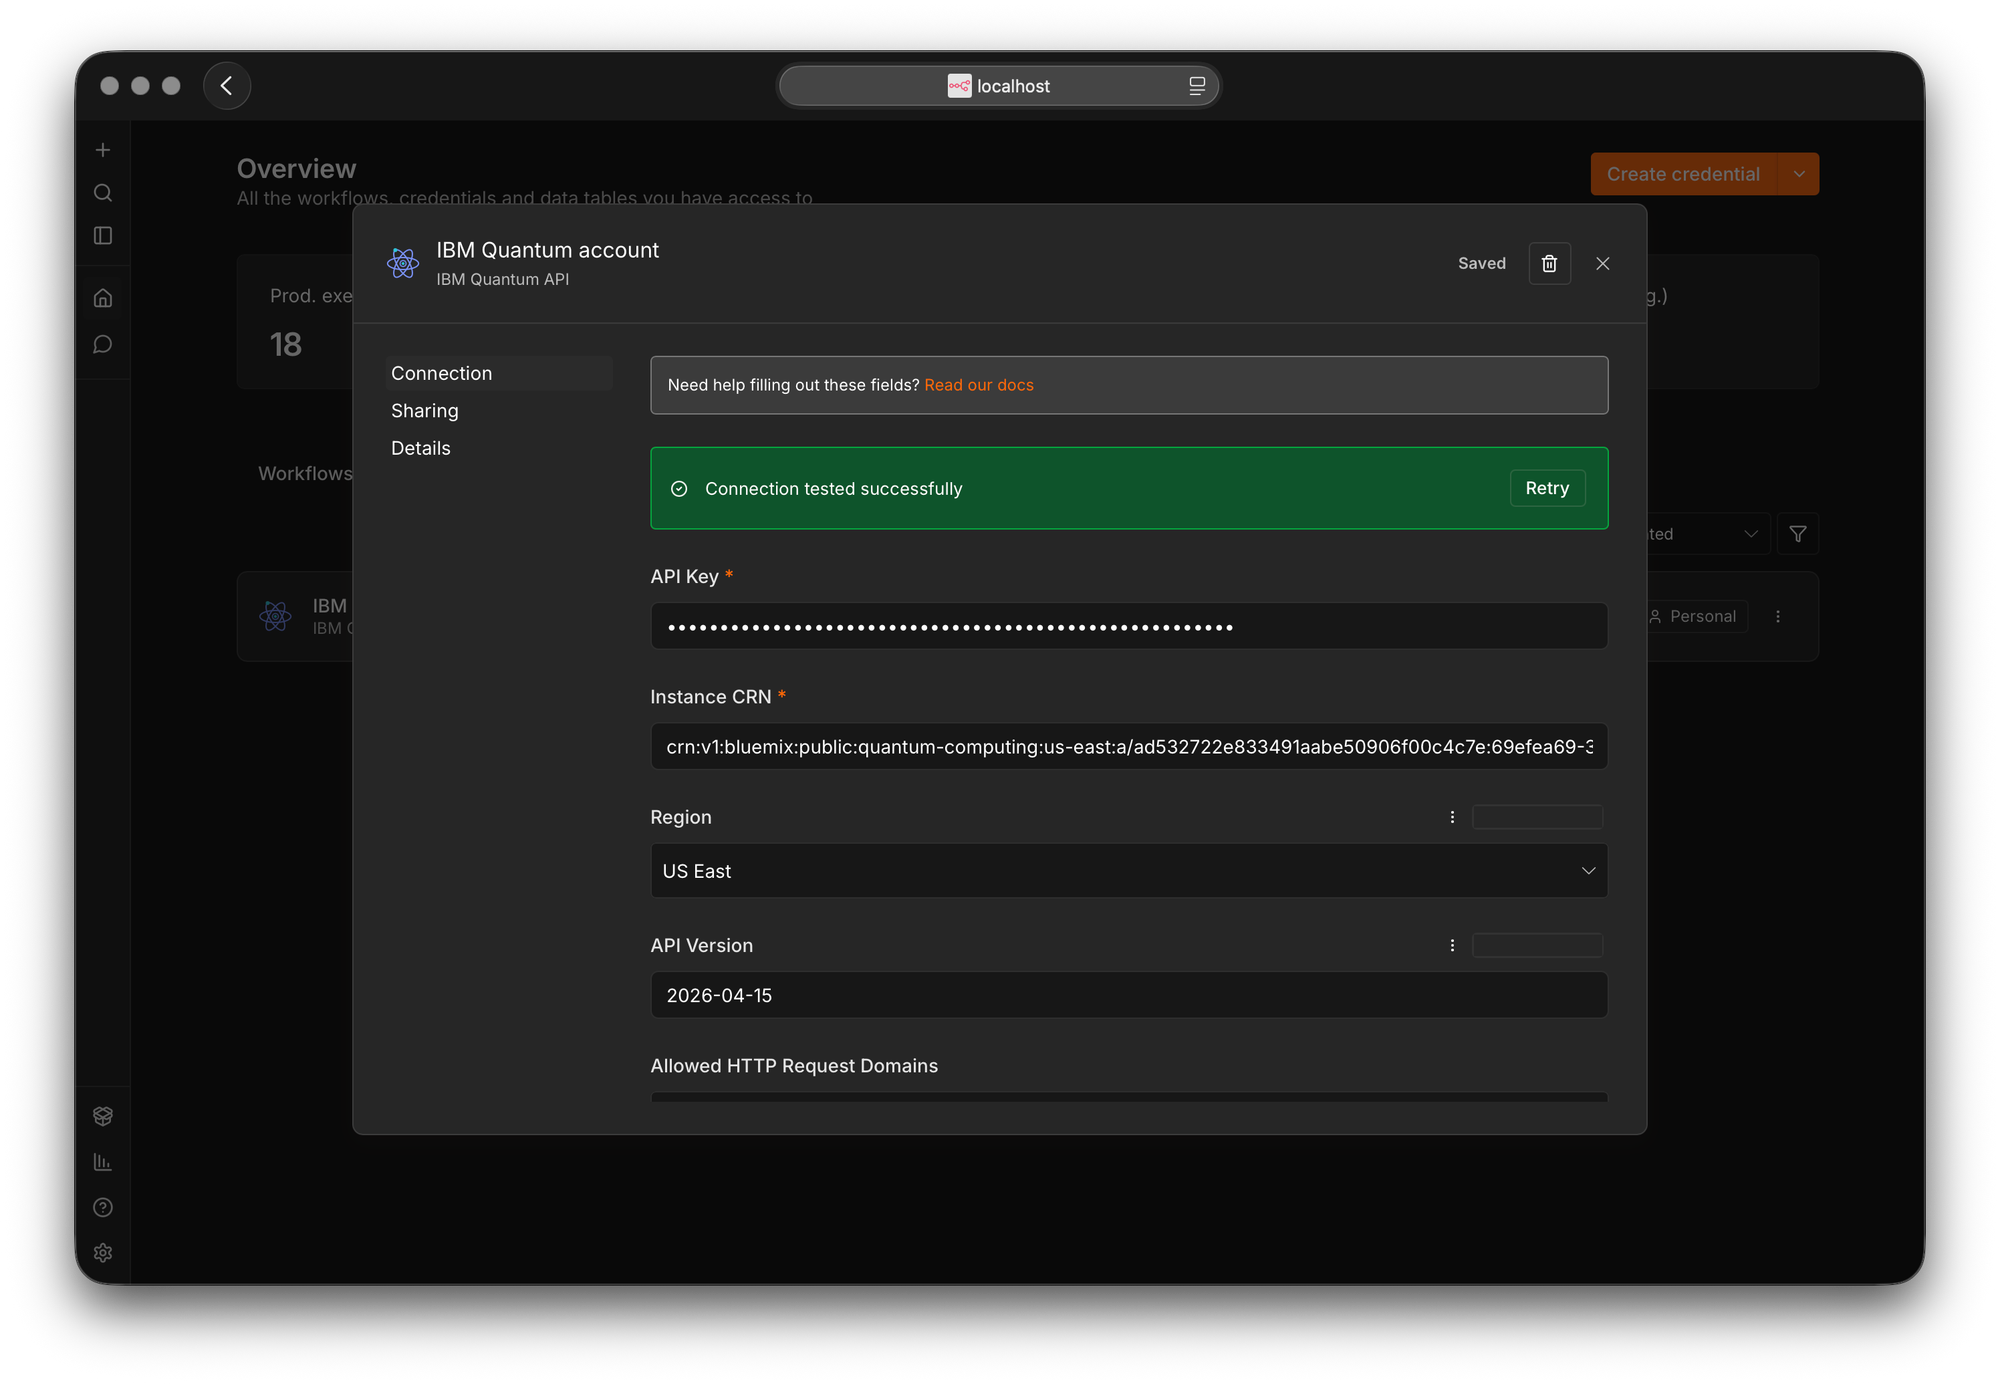Switch to the Details tab
This screenshot has height=1384, width=2000.
point(421,448)
